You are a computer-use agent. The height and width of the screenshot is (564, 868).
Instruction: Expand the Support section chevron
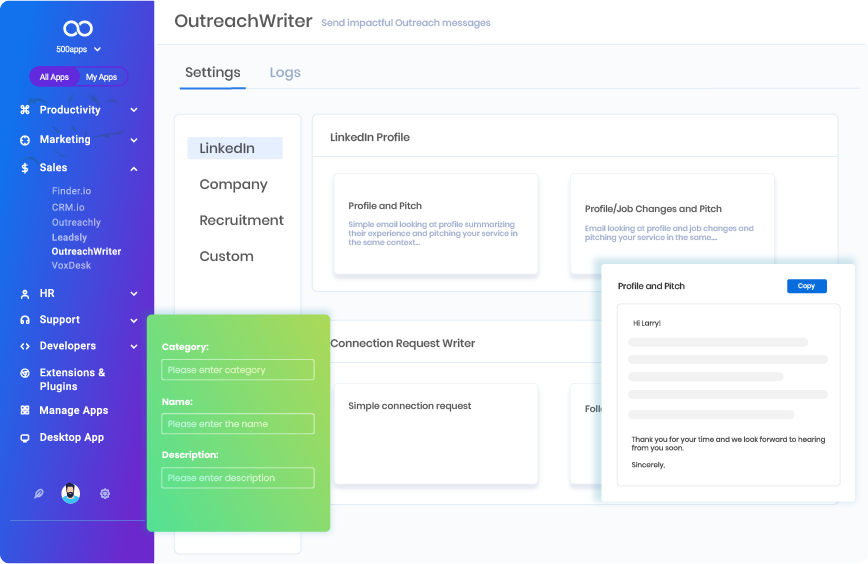tap(134, 320)
